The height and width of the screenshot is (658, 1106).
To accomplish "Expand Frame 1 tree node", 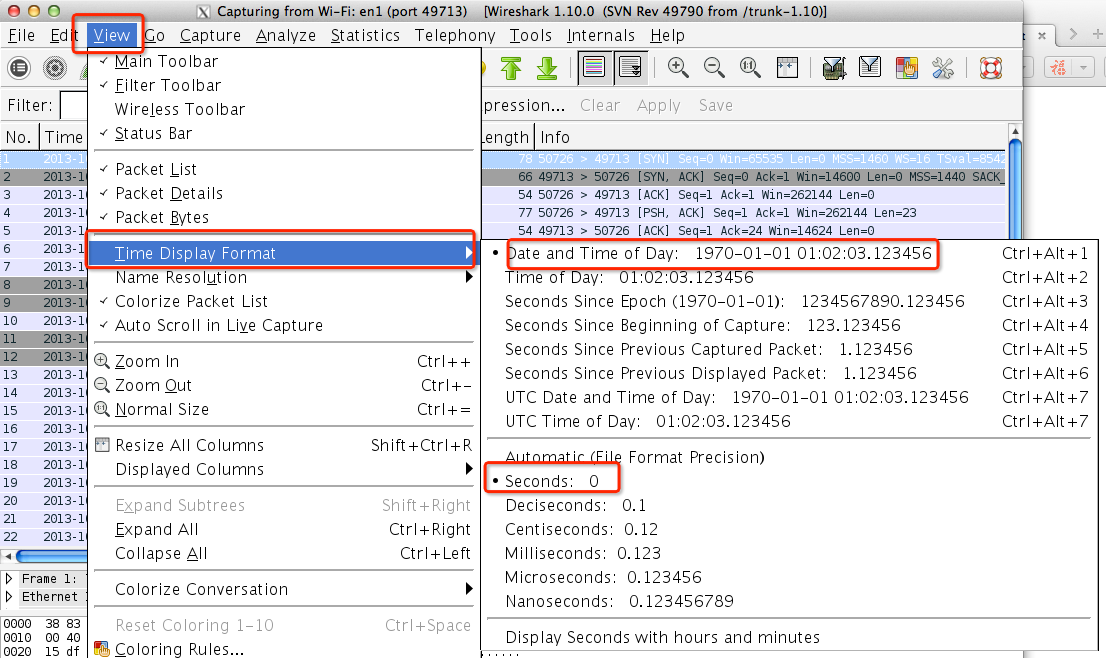I will (x=9, y=578).
